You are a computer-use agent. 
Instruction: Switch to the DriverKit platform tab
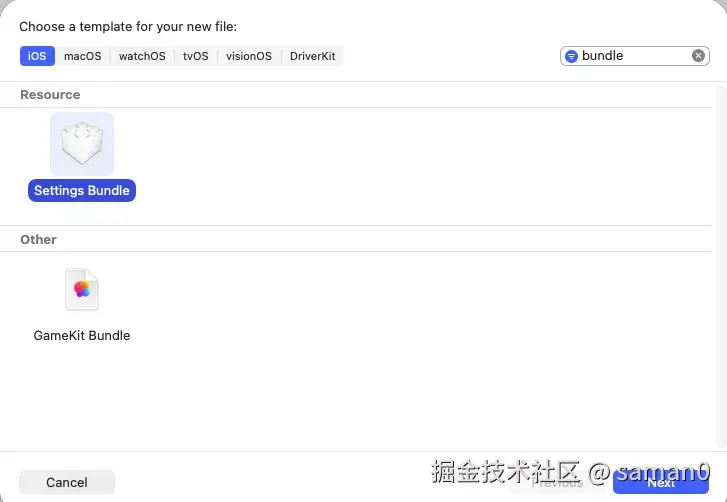(312, 56)
